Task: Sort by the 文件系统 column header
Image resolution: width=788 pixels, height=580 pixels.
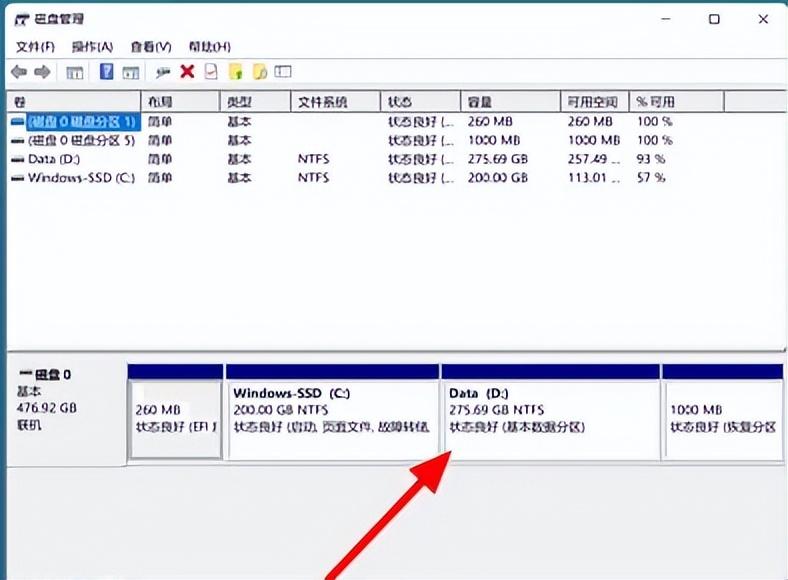Action: pos(322,102)
